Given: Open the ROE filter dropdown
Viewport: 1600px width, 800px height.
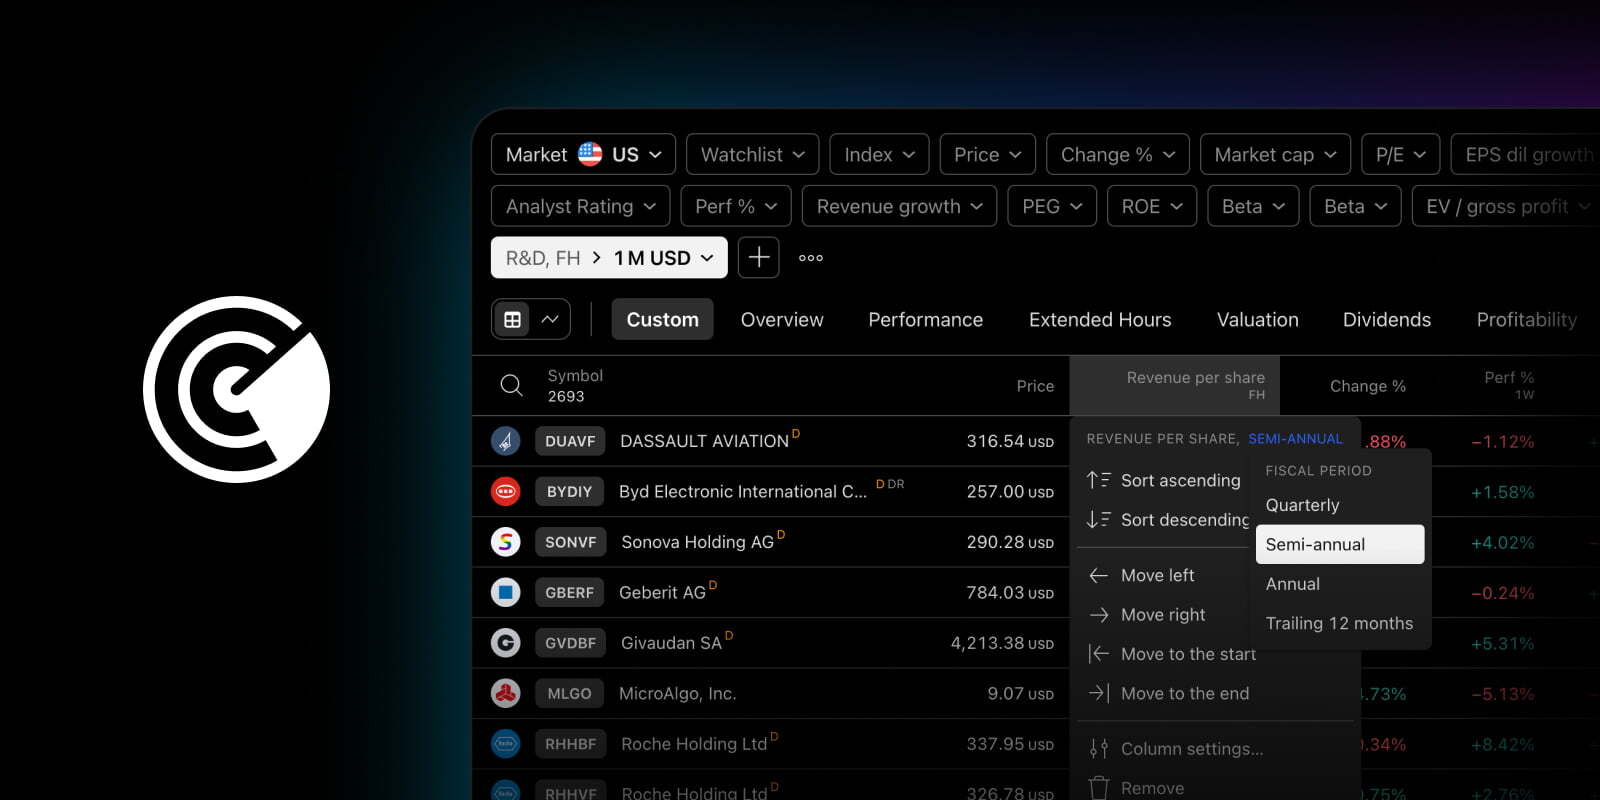Looking at the screenshot, I should (x=1152, y=206).
